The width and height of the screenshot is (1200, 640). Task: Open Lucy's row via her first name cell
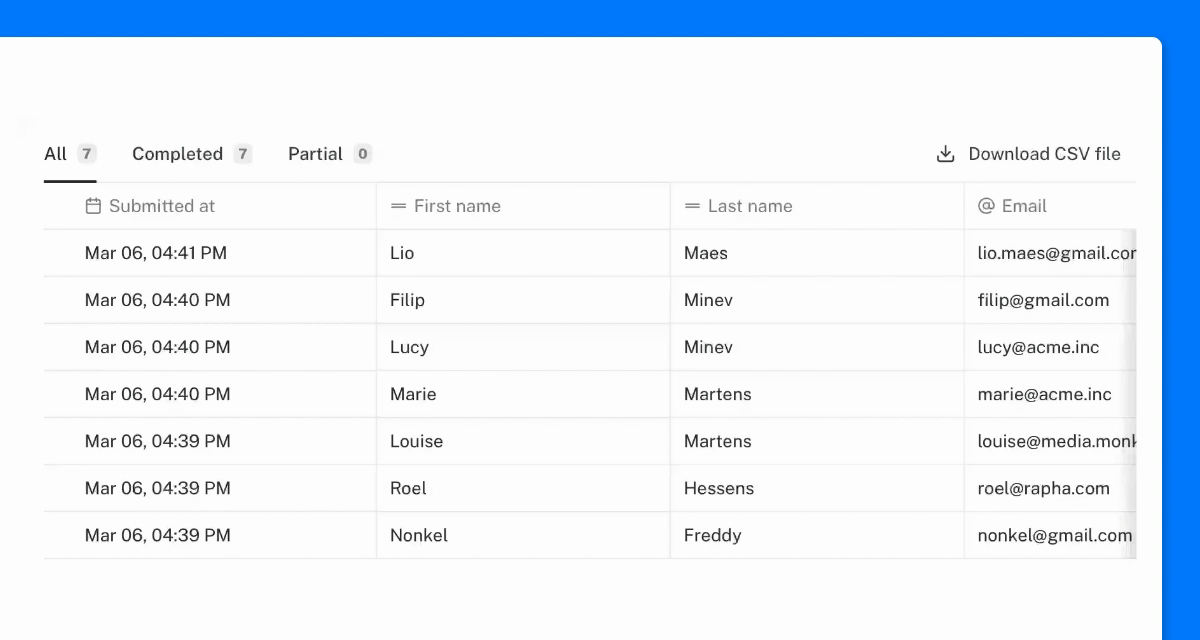coord(523,347)
